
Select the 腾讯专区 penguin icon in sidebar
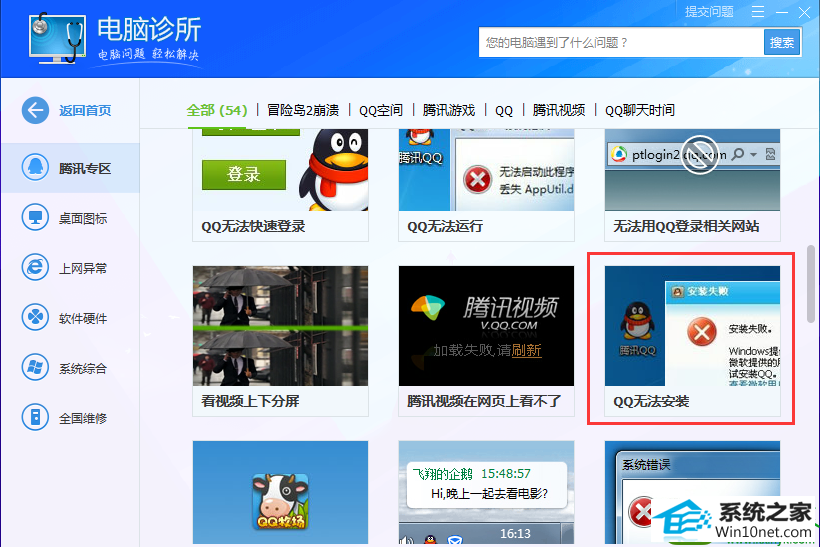tap(35, 168)
